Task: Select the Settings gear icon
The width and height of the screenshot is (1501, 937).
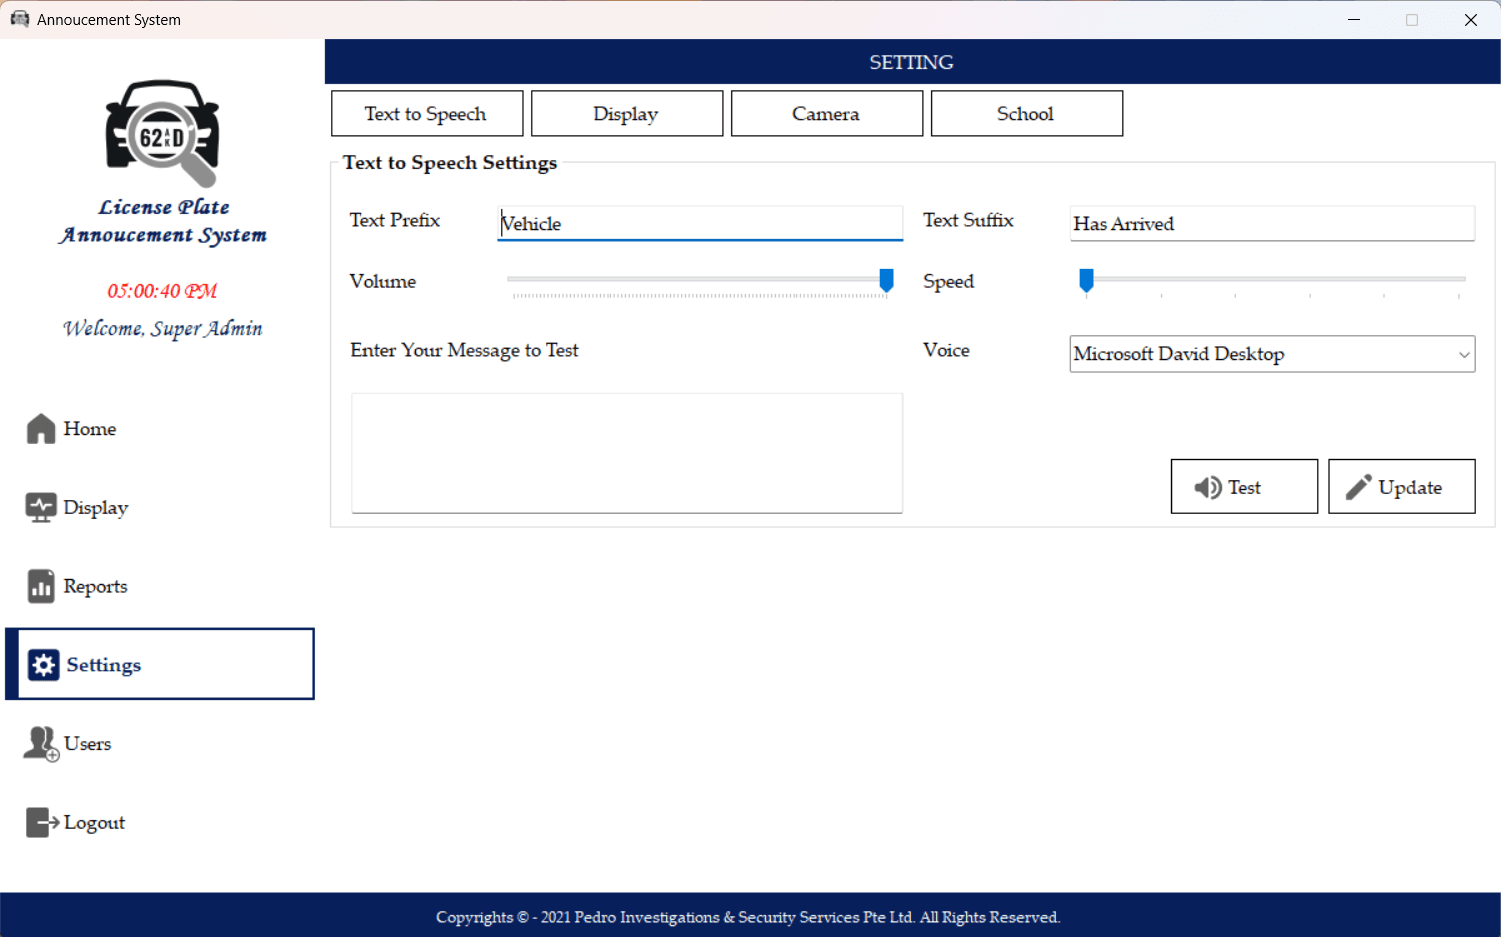Action: pos(44,665)
